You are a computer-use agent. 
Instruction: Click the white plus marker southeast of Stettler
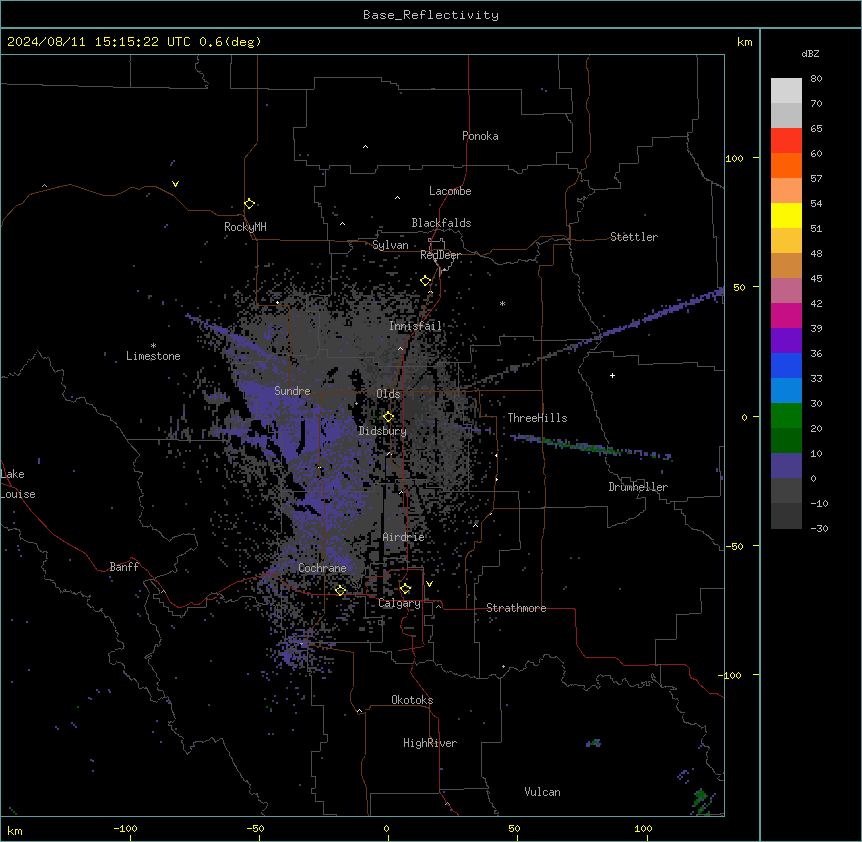point(612,375)
